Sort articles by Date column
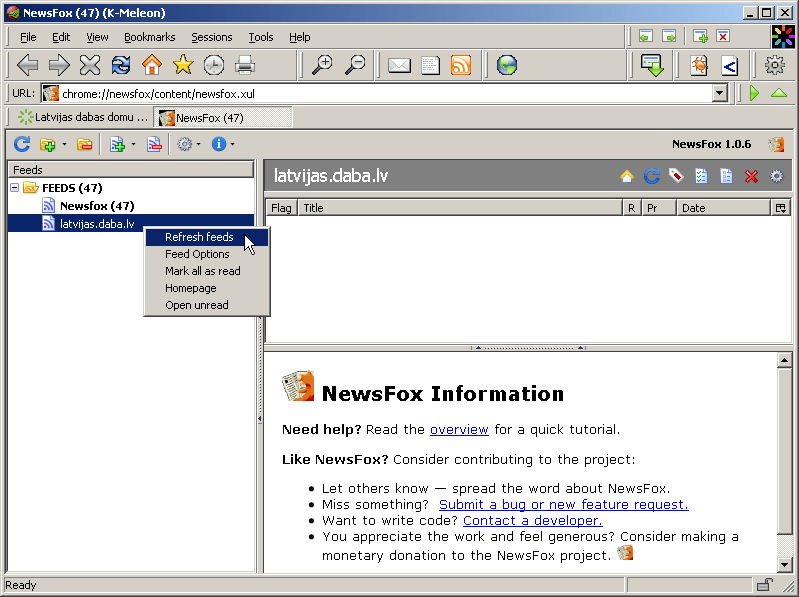 [723, 208]
